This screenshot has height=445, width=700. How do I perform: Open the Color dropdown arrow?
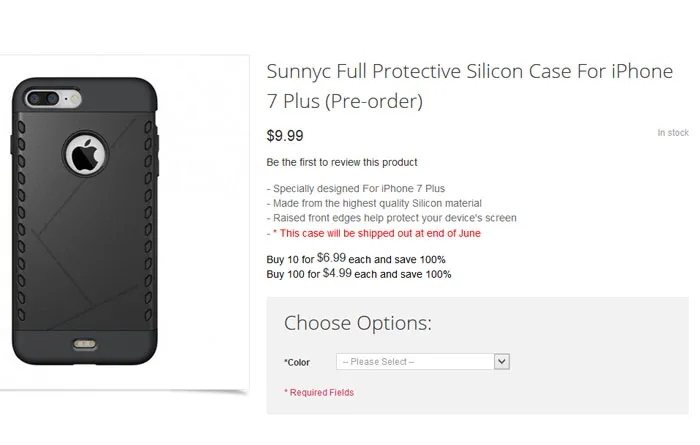[x=502, y=361]
